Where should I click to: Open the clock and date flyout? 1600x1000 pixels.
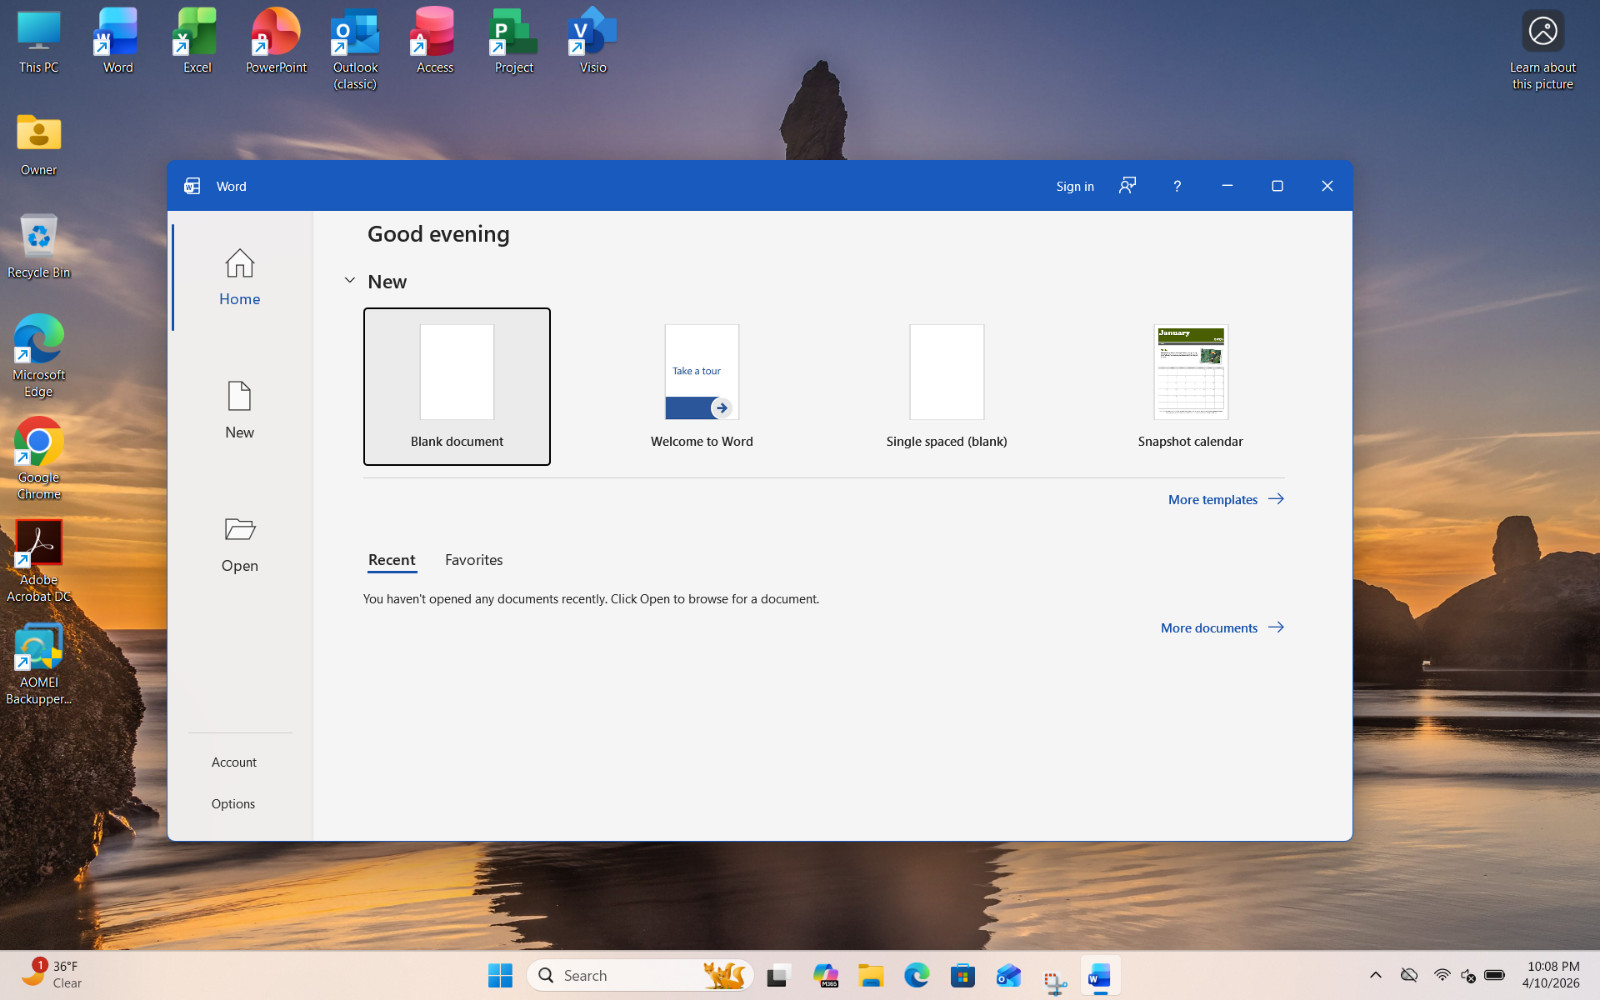[x=1552, y=975]
